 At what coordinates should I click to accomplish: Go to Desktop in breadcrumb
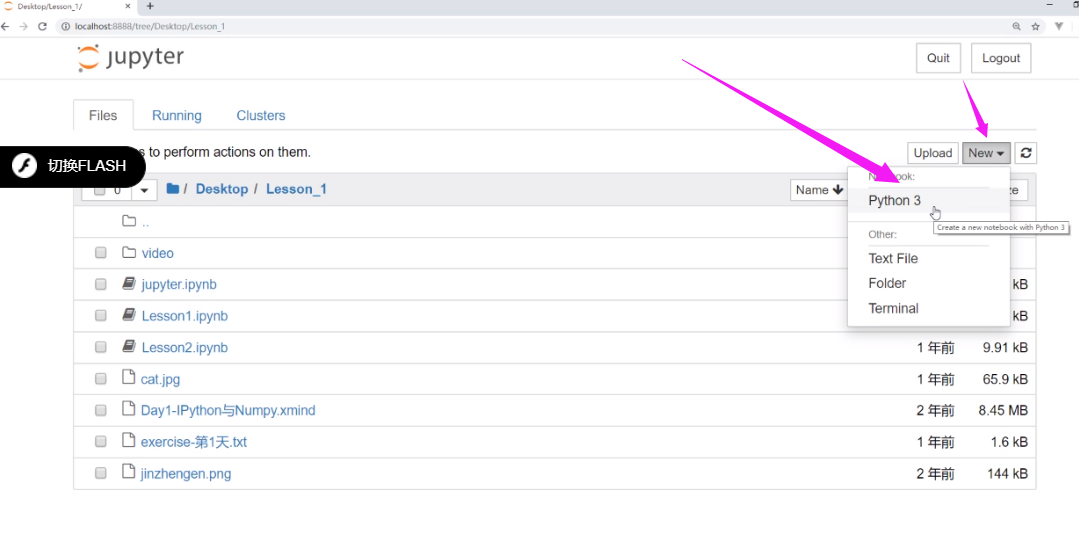tap(222, 189)
